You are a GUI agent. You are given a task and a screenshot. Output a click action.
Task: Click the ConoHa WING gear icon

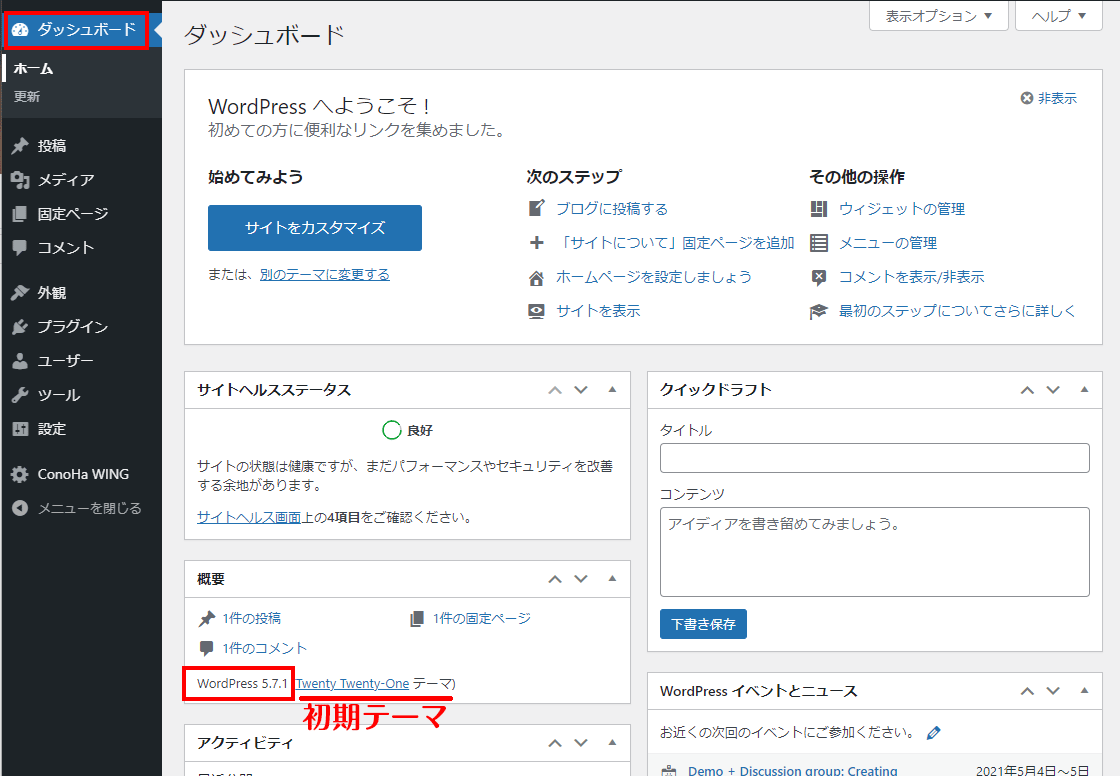pos(20,474)
